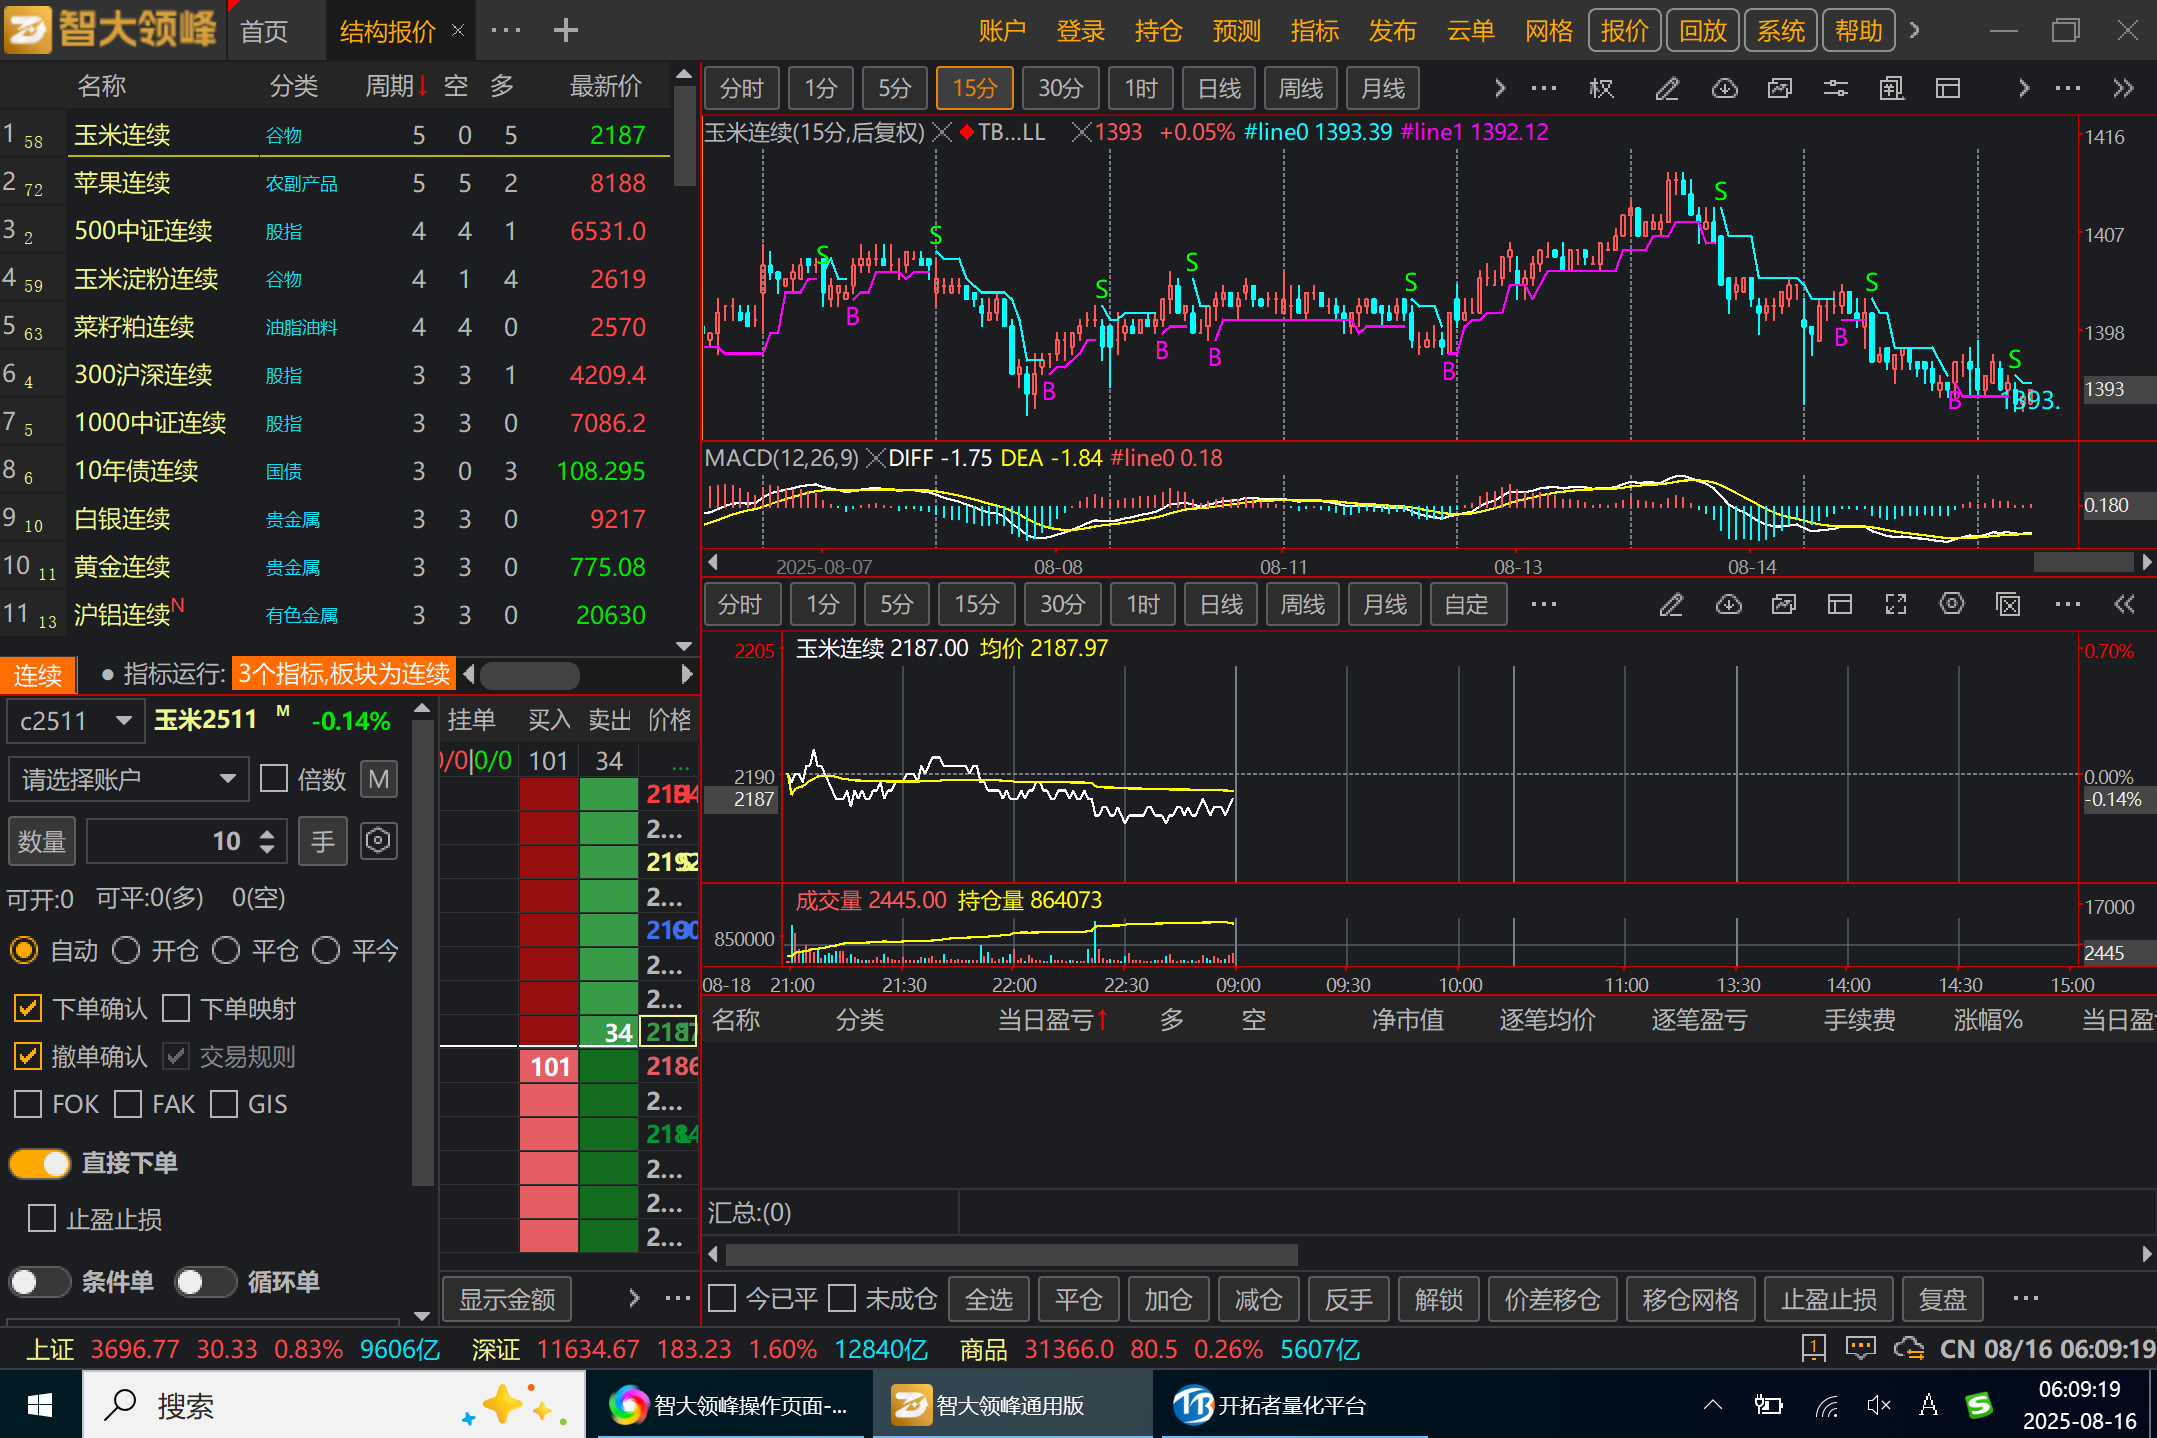This screenshot has width=2157, height=1438.
Task: Open the 持仓 menu
Action: pyautogui.click(x=1159, y=31)
